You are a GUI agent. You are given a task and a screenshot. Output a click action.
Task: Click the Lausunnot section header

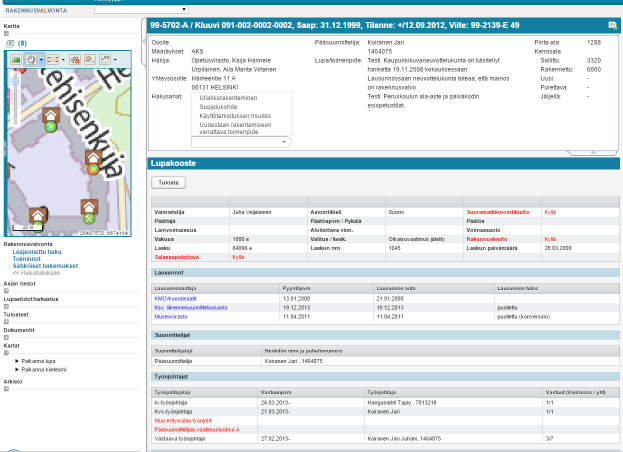pyautogui.click(x=385, y=273)
